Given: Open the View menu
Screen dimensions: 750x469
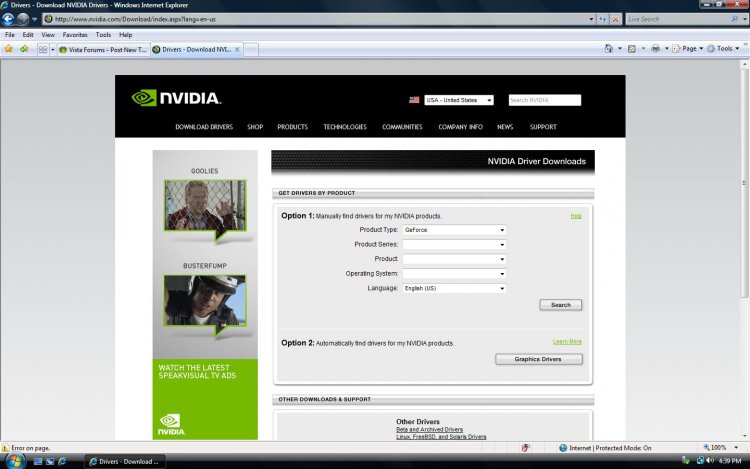Looking at the screenshot, I should pos(48,35).
